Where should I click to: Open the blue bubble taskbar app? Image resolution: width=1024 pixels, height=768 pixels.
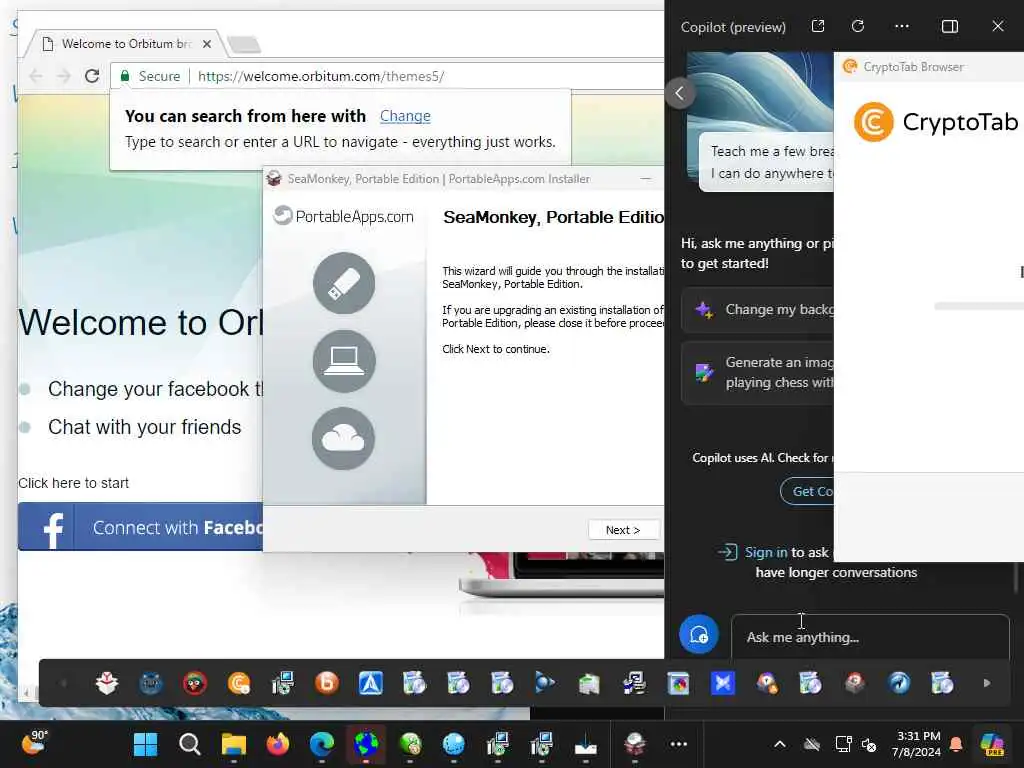coord(454,744)
